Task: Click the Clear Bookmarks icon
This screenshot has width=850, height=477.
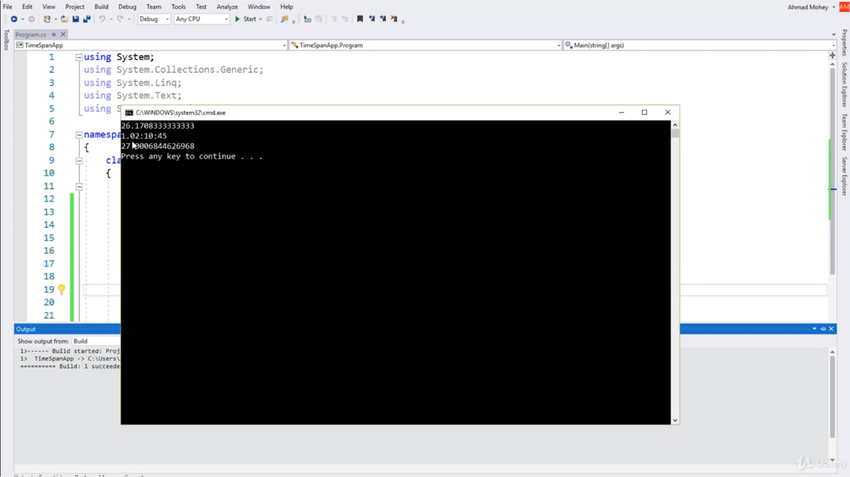Action: click(x=394, y=19)
